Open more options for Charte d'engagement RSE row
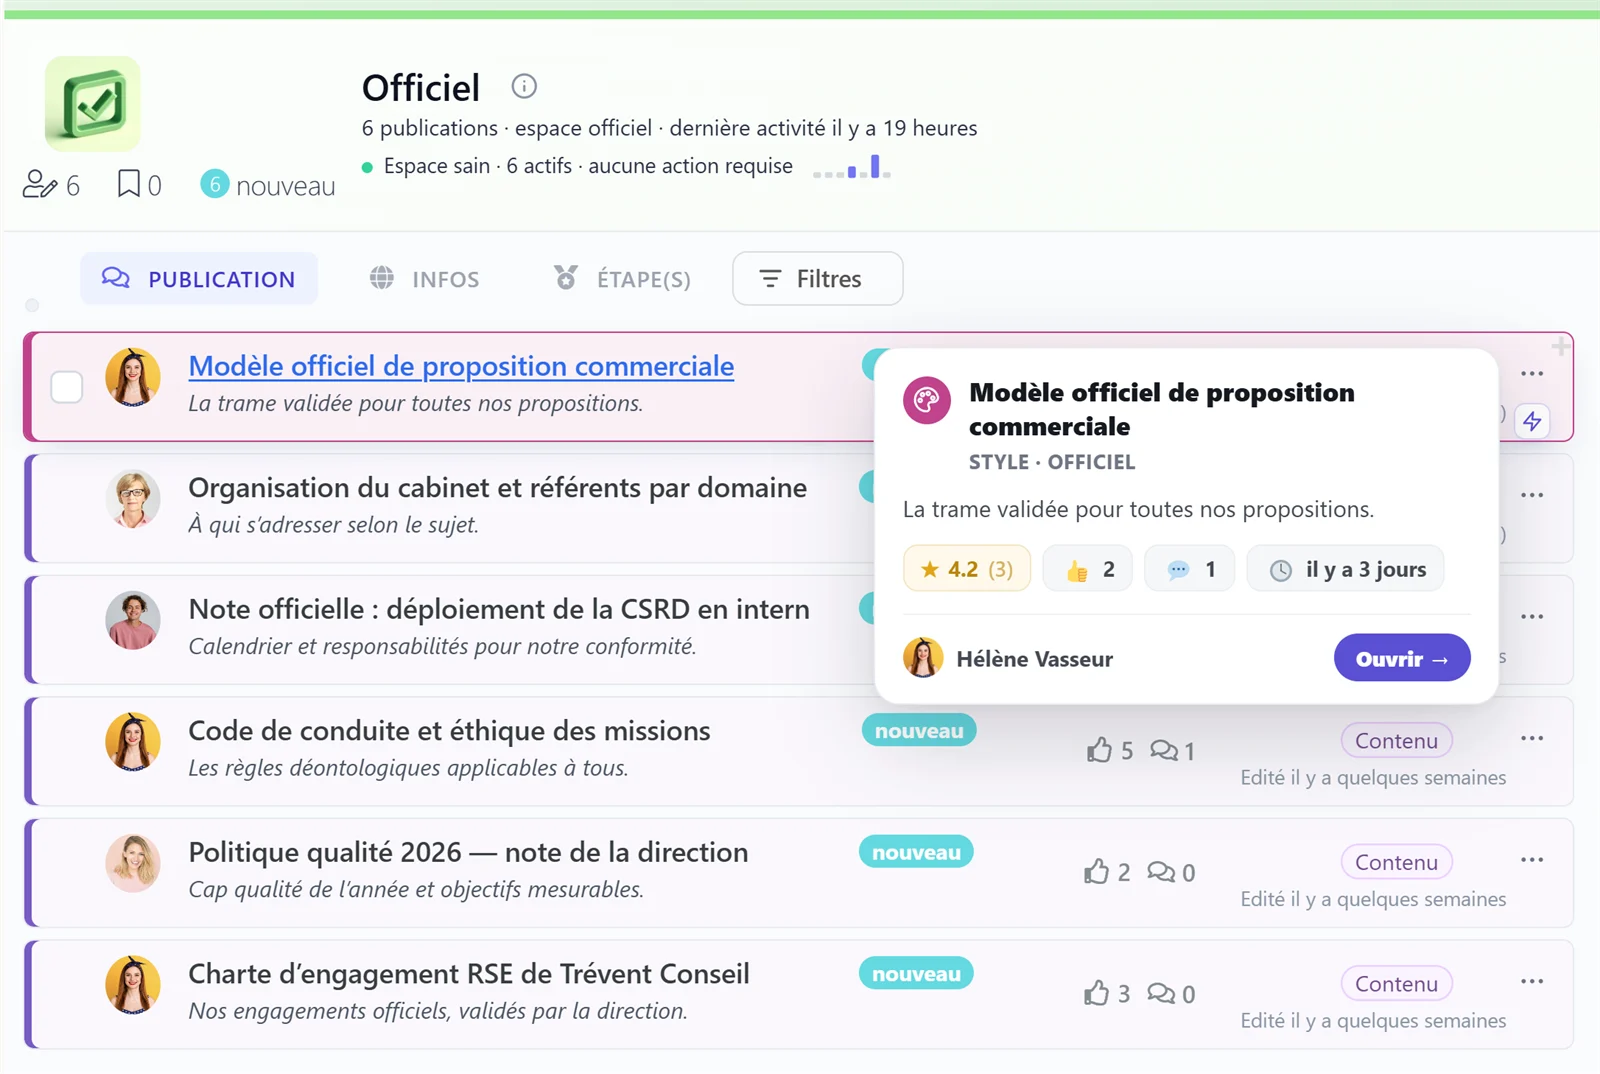Image resolution: width=1600 pixels, height=1074 pixels. point(1532,981)
